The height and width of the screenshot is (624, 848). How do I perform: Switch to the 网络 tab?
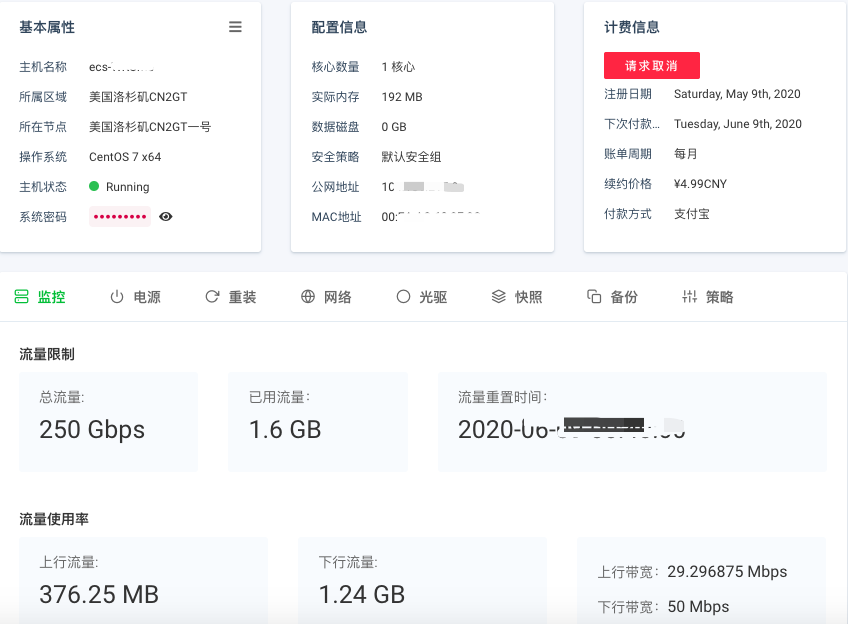pos(337,297)
